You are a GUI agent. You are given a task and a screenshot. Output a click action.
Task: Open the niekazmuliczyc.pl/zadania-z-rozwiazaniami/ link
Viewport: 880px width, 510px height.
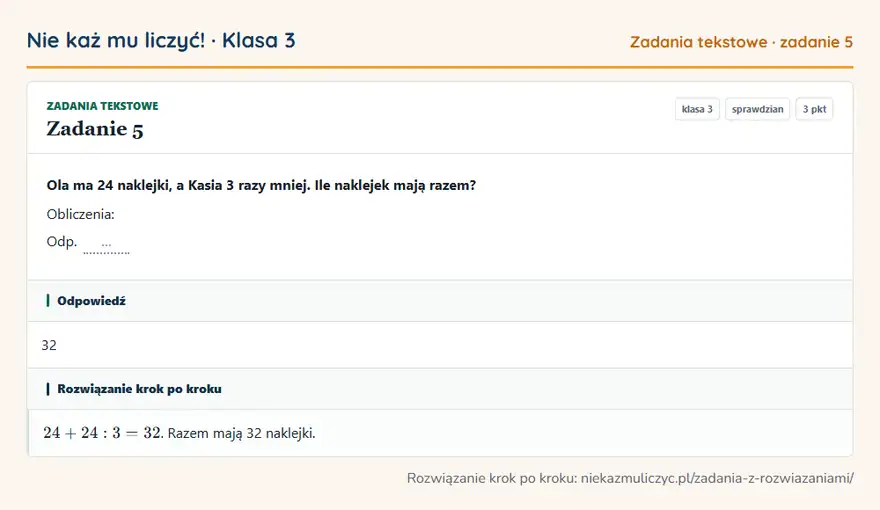717,478
